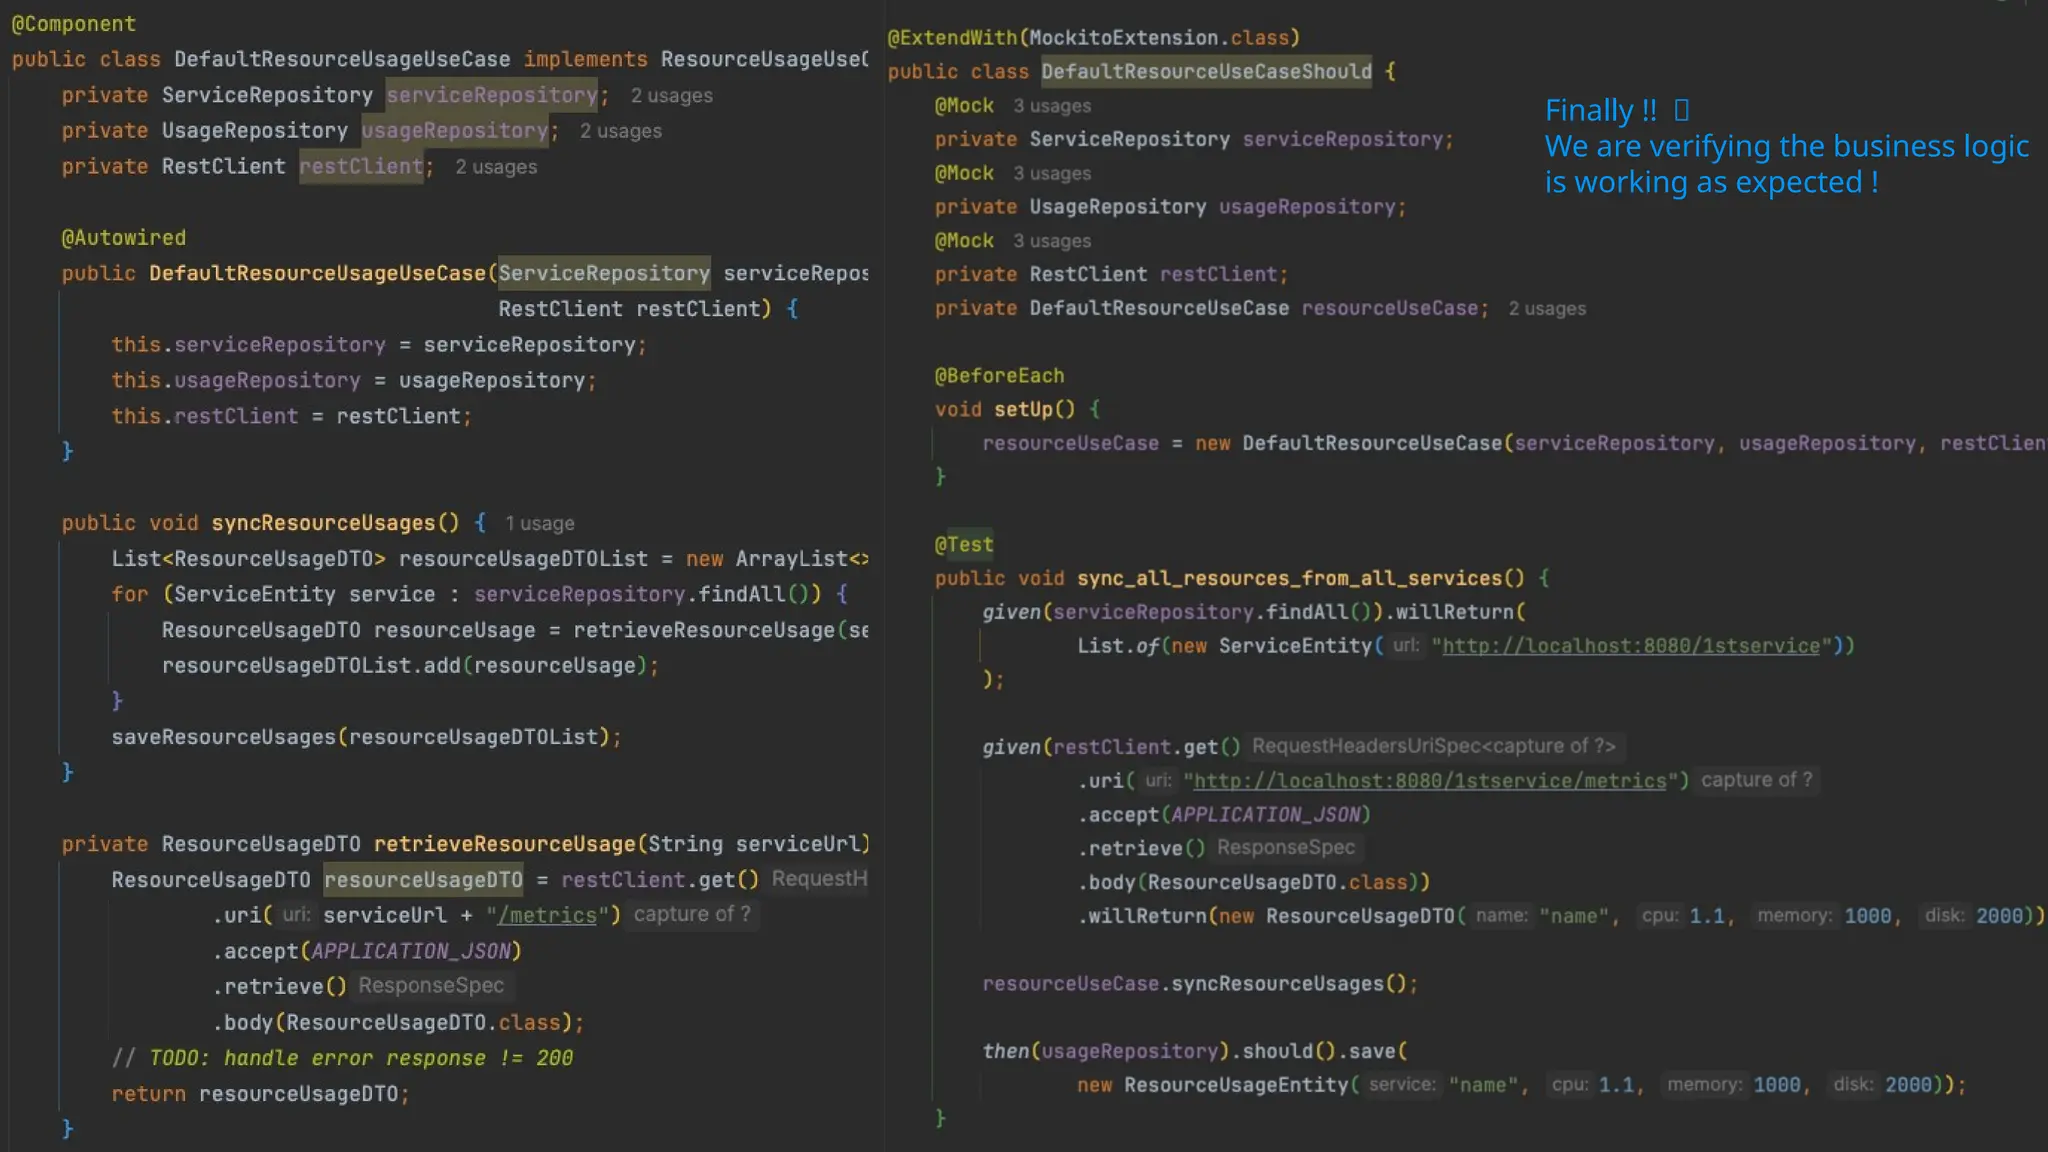Open '2 usages' hint beside usageRepository field
The width and height of the screenshot is (2048, 1152).
[620, 131]
